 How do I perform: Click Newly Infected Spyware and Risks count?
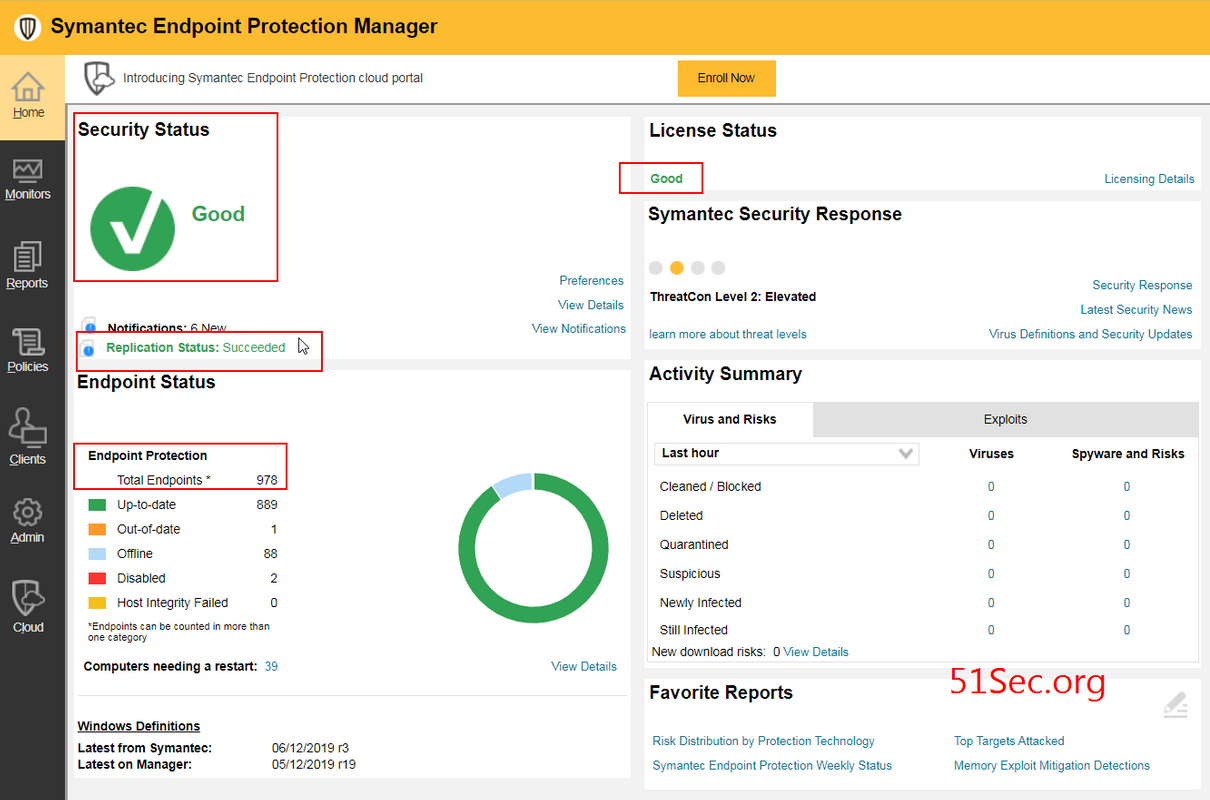point(1126,603)
